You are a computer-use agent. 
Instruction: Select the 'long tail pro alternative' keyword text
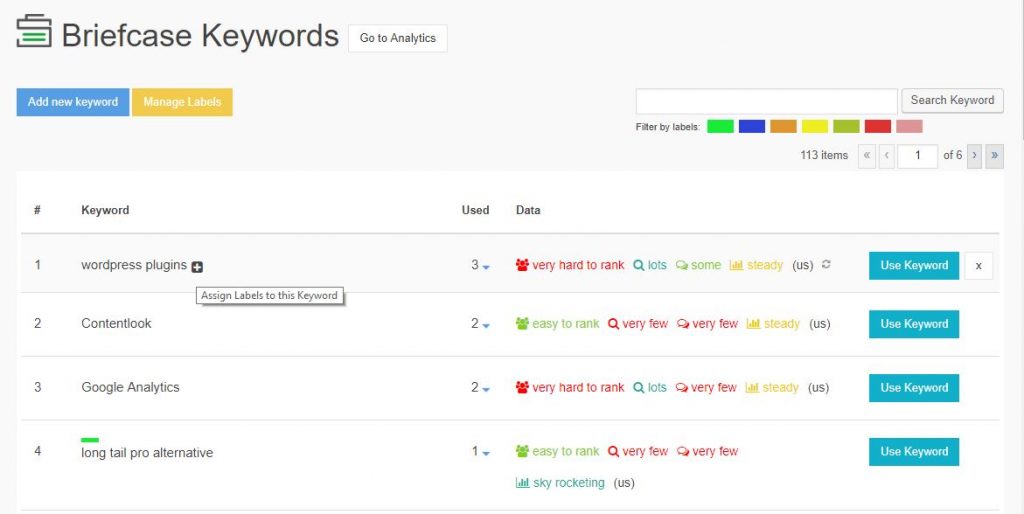click(147, 453)
